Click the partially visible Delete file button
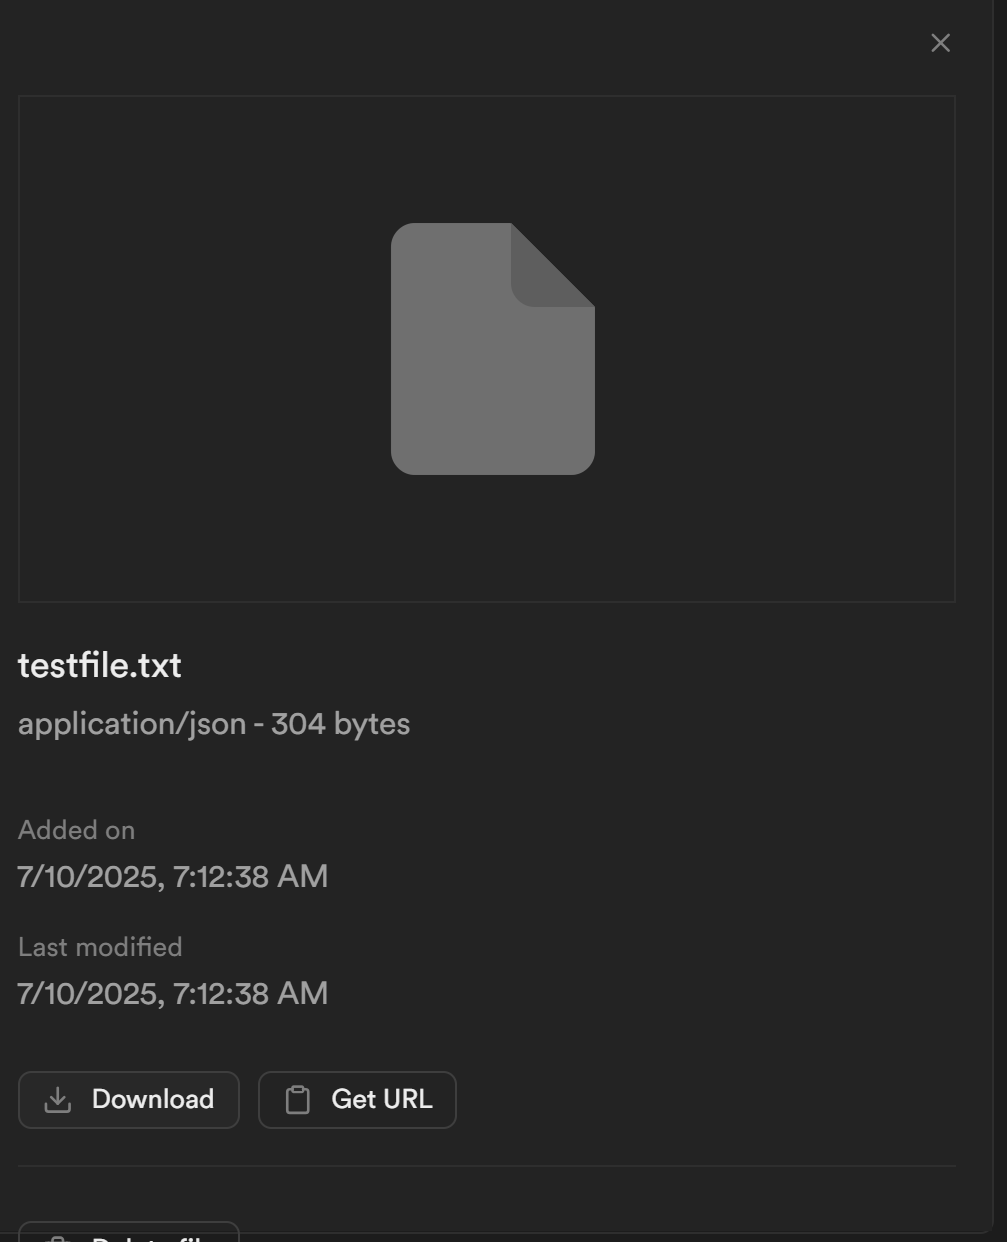1007x1242 pixels. pyautogui.click(x=129, y=1234)
